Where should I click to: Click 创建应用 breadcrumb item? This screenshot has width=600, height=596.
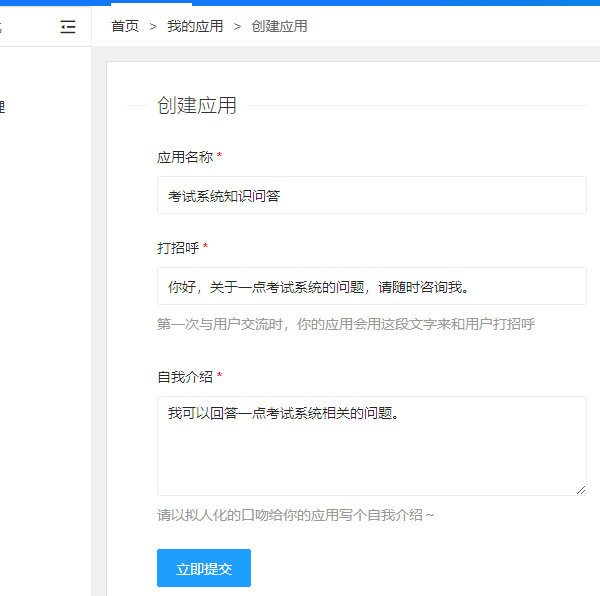[279, 26]
